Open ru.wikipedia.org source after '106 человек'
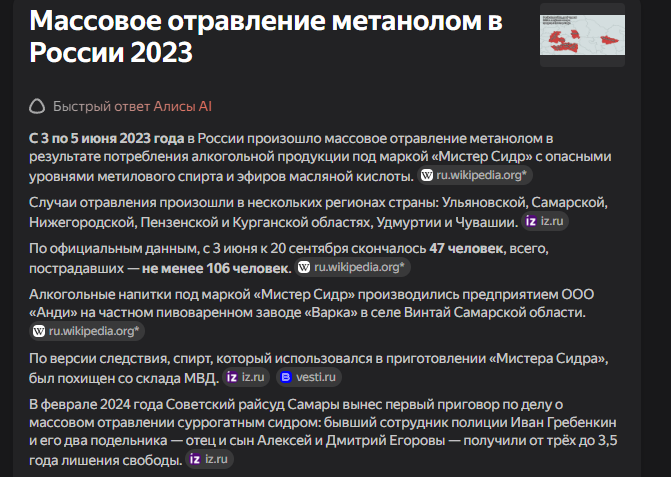671x477 pixels. (352, 267)
